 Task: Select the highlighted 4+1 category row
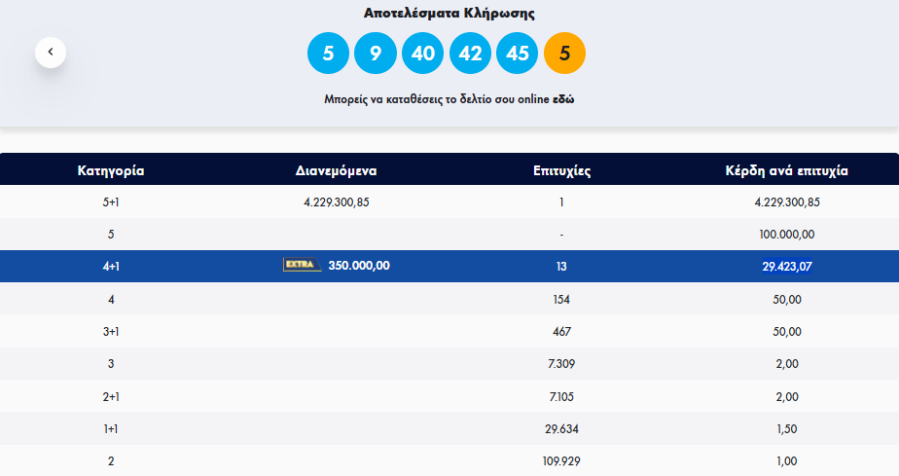coord(111,266)
